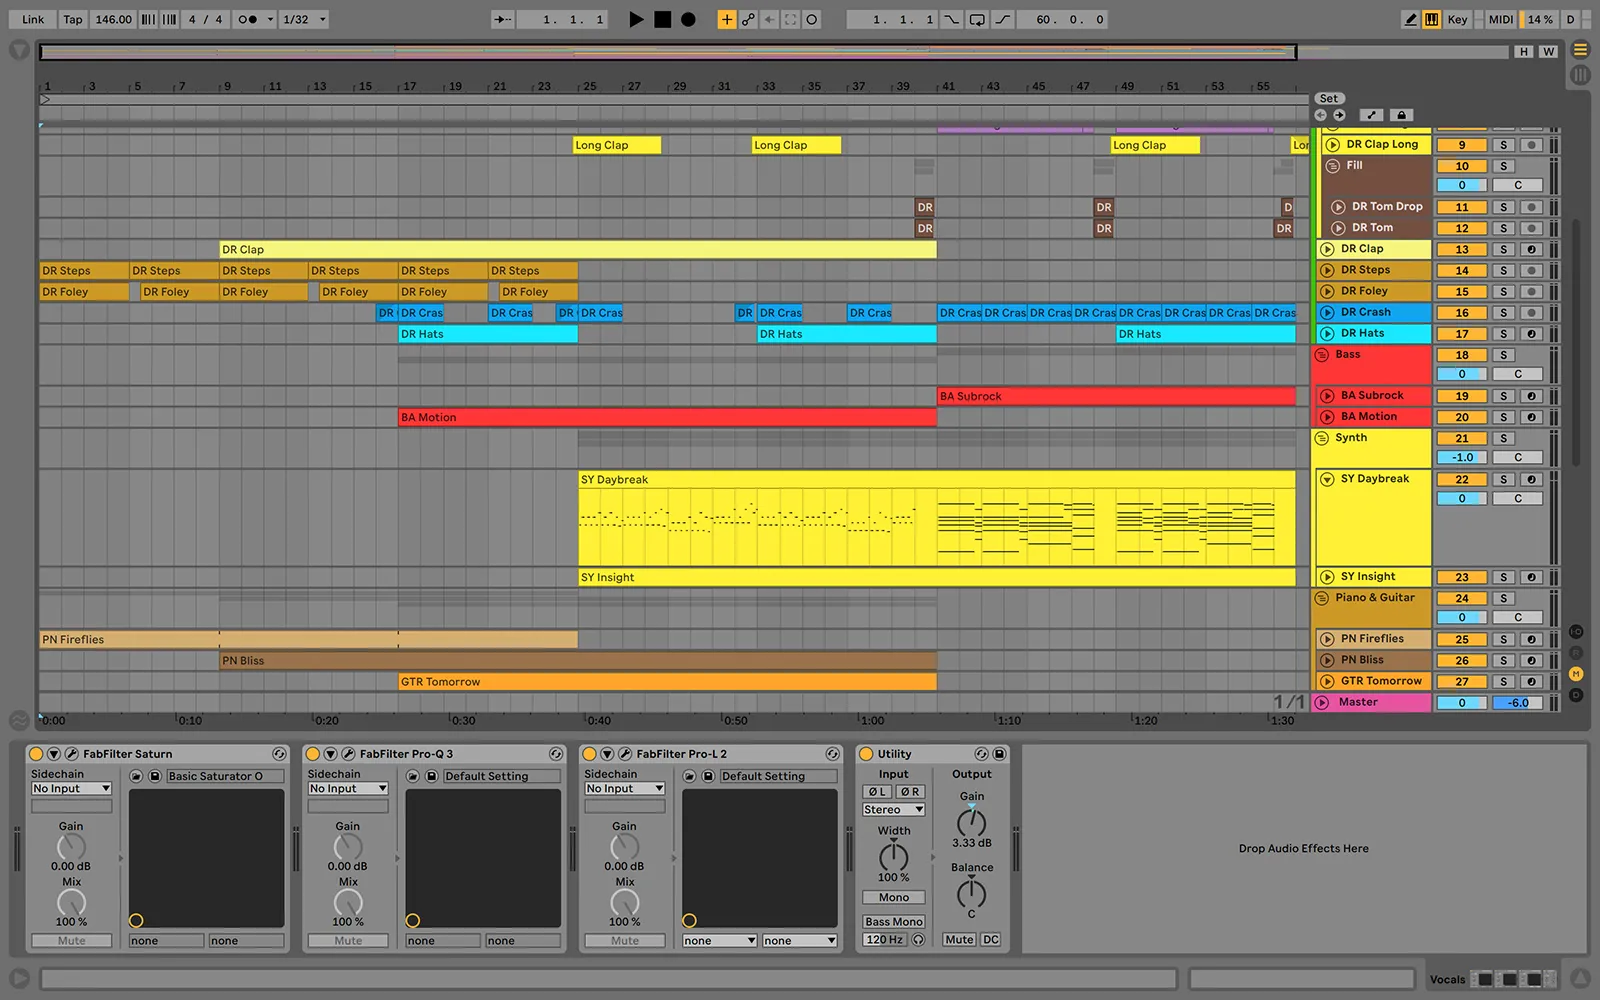Enable Bass Mono in Utility
This screenshot has height=1000, width=1600.
(x=894, y=921)
